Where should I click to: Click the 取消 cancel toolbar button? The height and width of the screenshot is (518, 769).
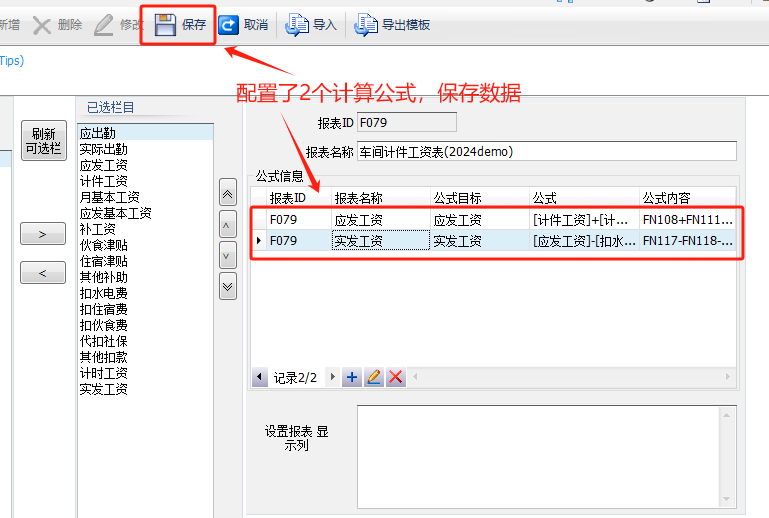[243, 25]
